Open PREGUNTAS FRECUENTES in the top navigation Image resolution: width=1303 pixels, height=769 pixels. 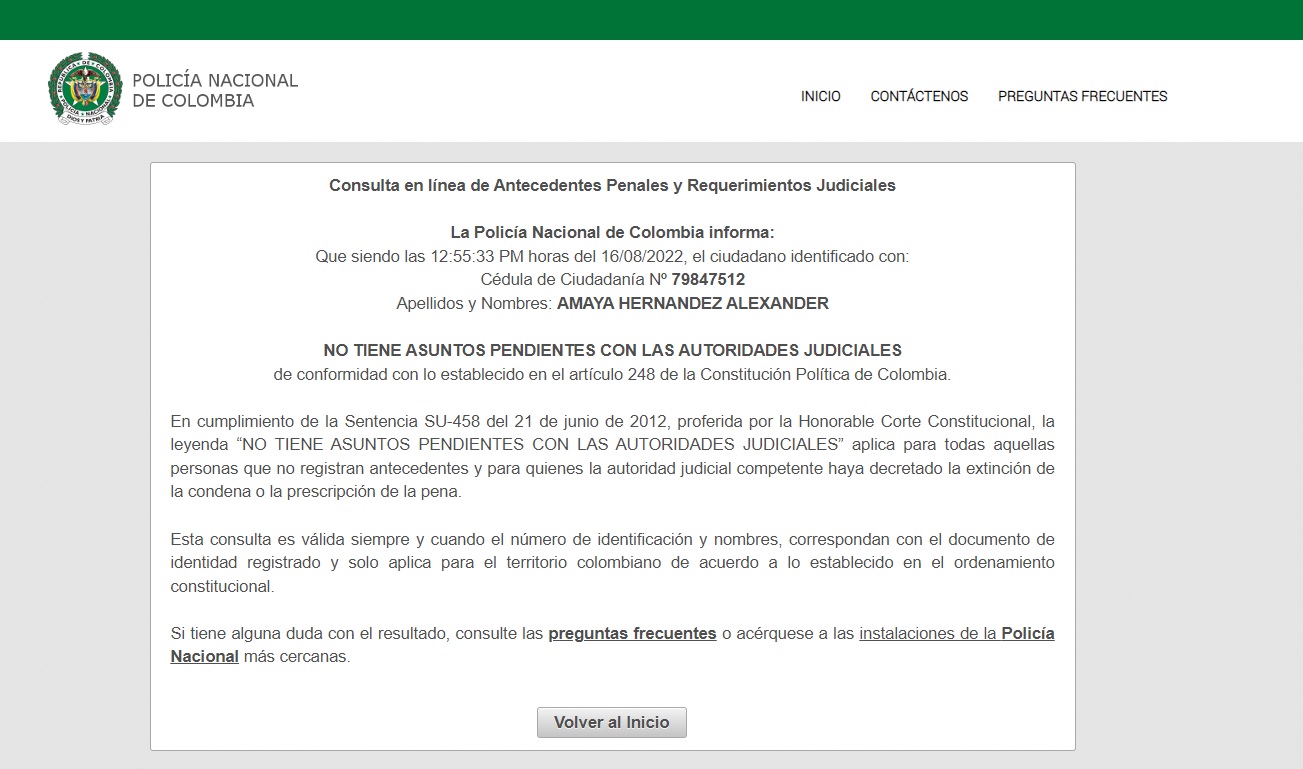point(1082,97)
